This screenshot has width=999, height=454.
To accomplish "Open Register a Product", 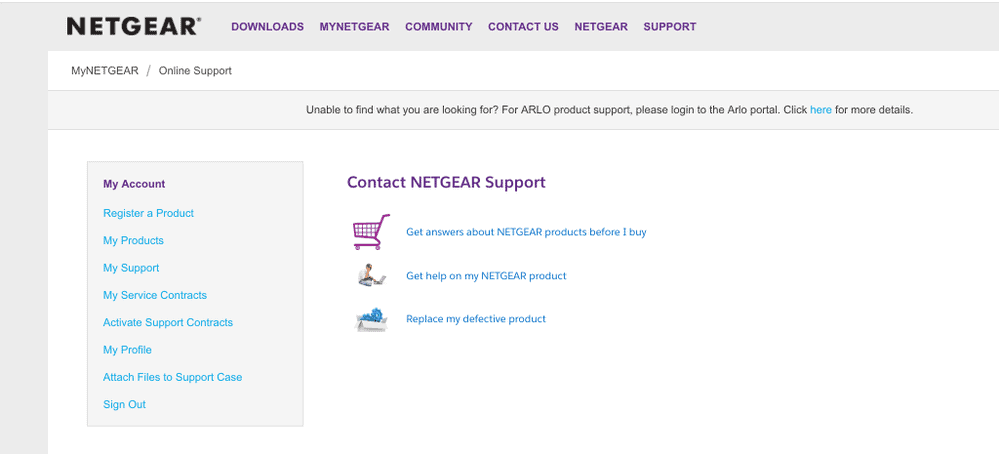I will pos(148,213).
